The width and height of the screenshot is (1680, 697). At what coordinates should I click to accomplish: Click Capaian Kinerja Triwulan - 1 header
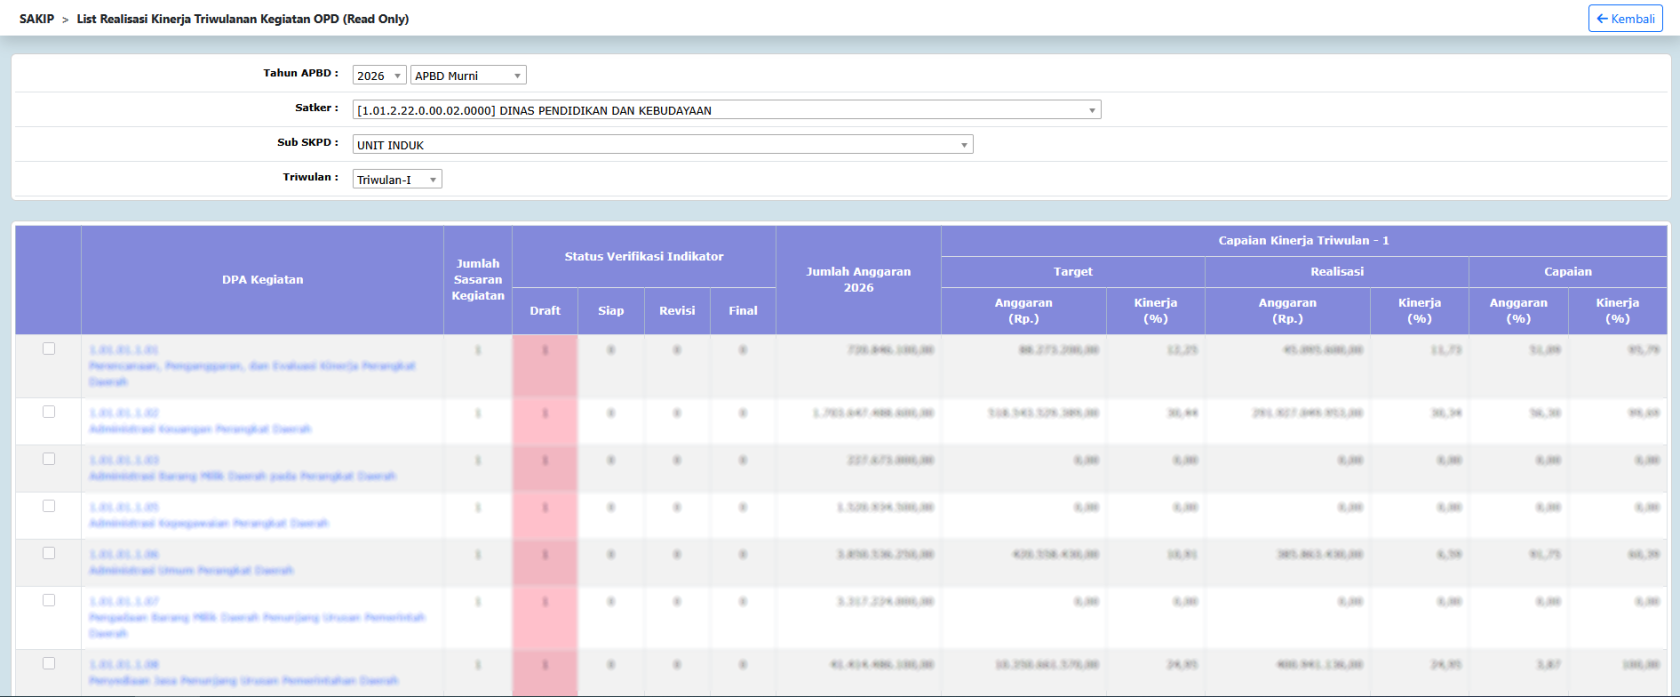[x=1304, y=241]
